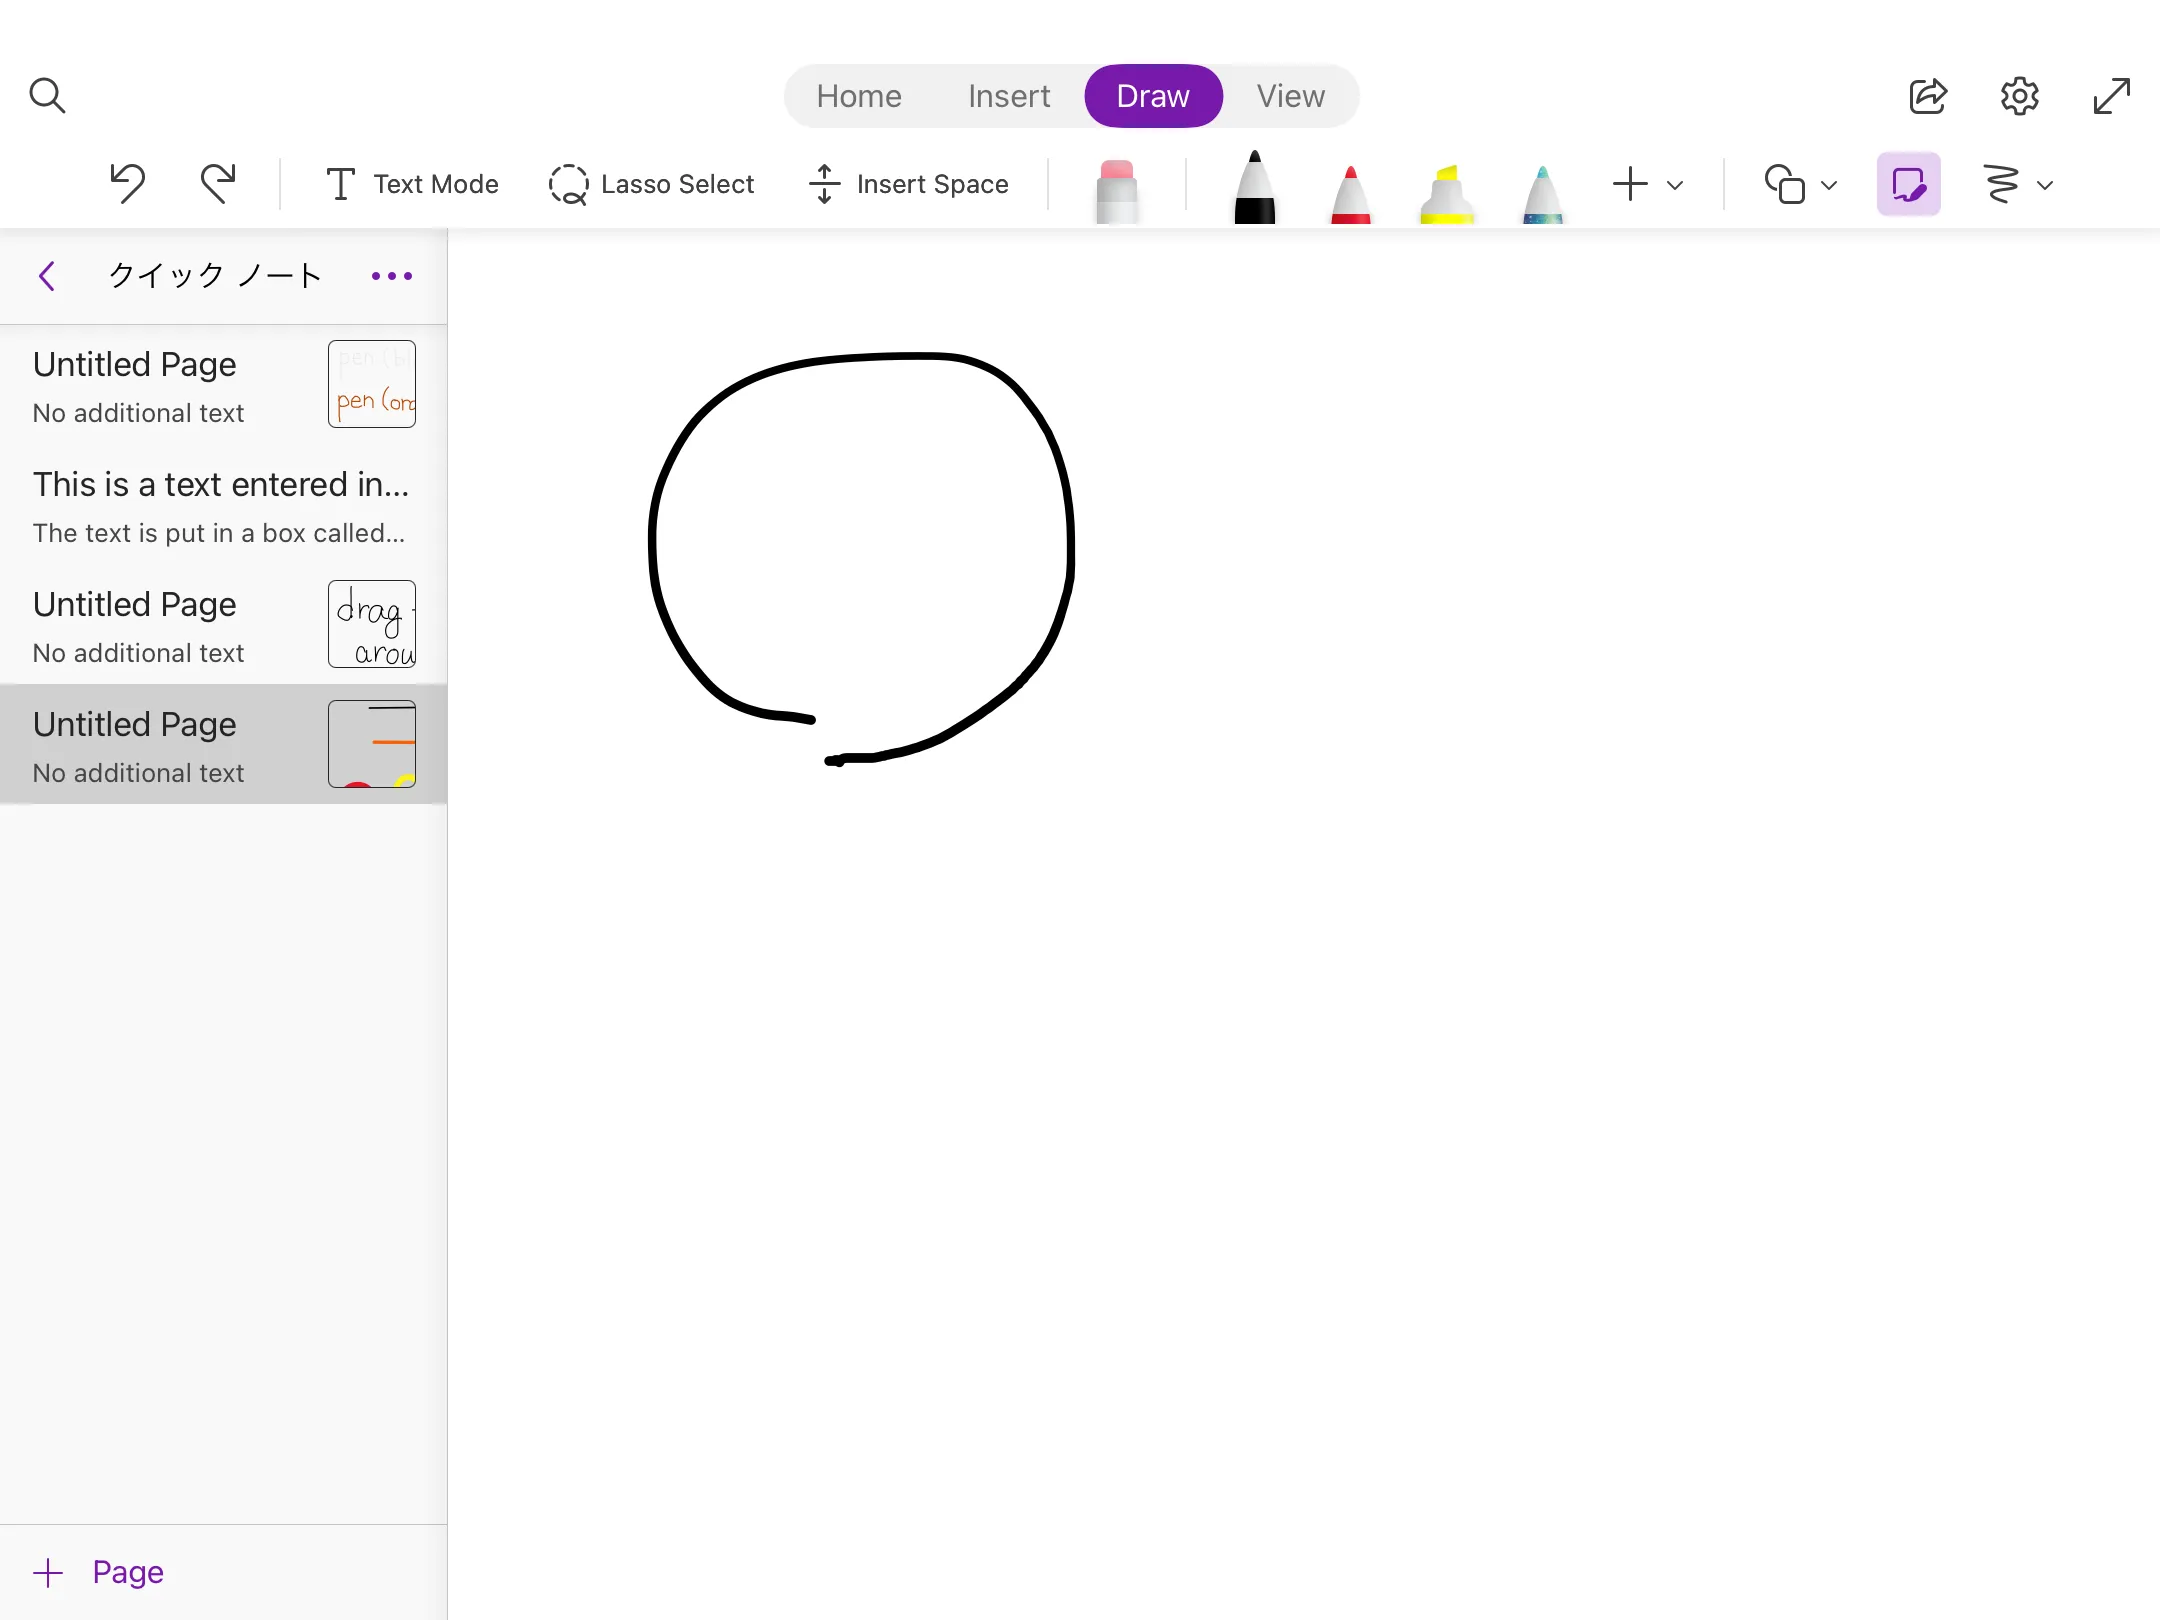Expand the ink replay dropdown

tap(2044, 184)
